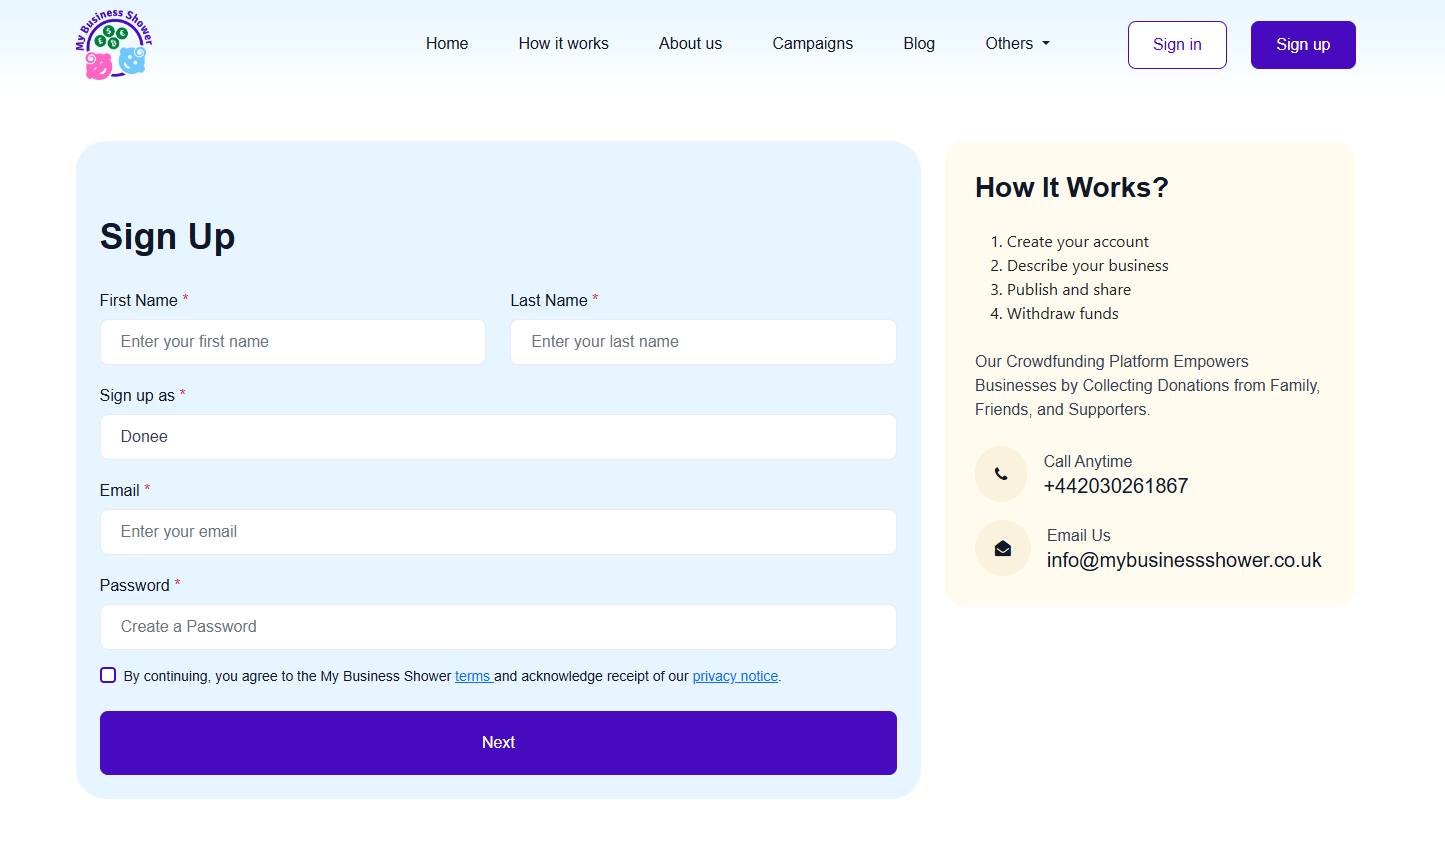Click the 'Call Anytime' label
The width and height of the screenshot is (1445, 857).
coord(1088,461)
